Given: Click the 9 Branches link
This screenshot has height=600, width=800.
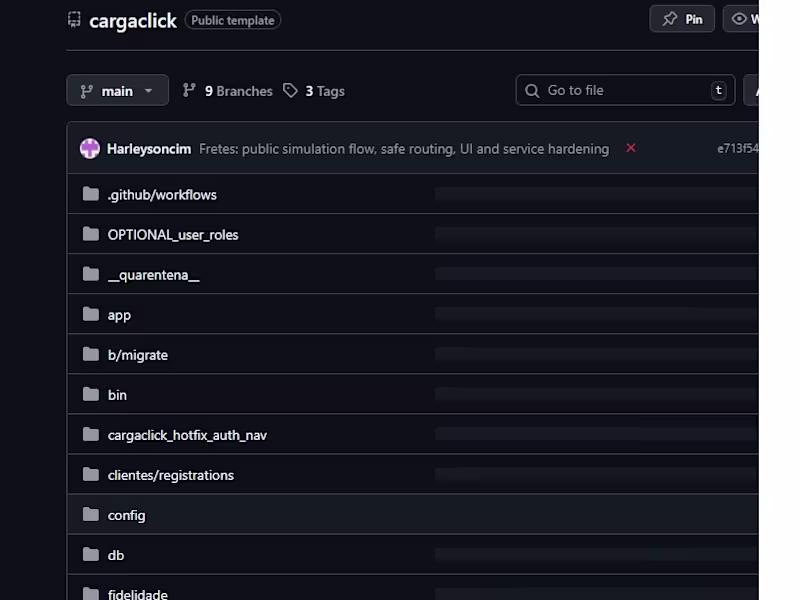Looking at the screenshot, I should coord(236,90).
